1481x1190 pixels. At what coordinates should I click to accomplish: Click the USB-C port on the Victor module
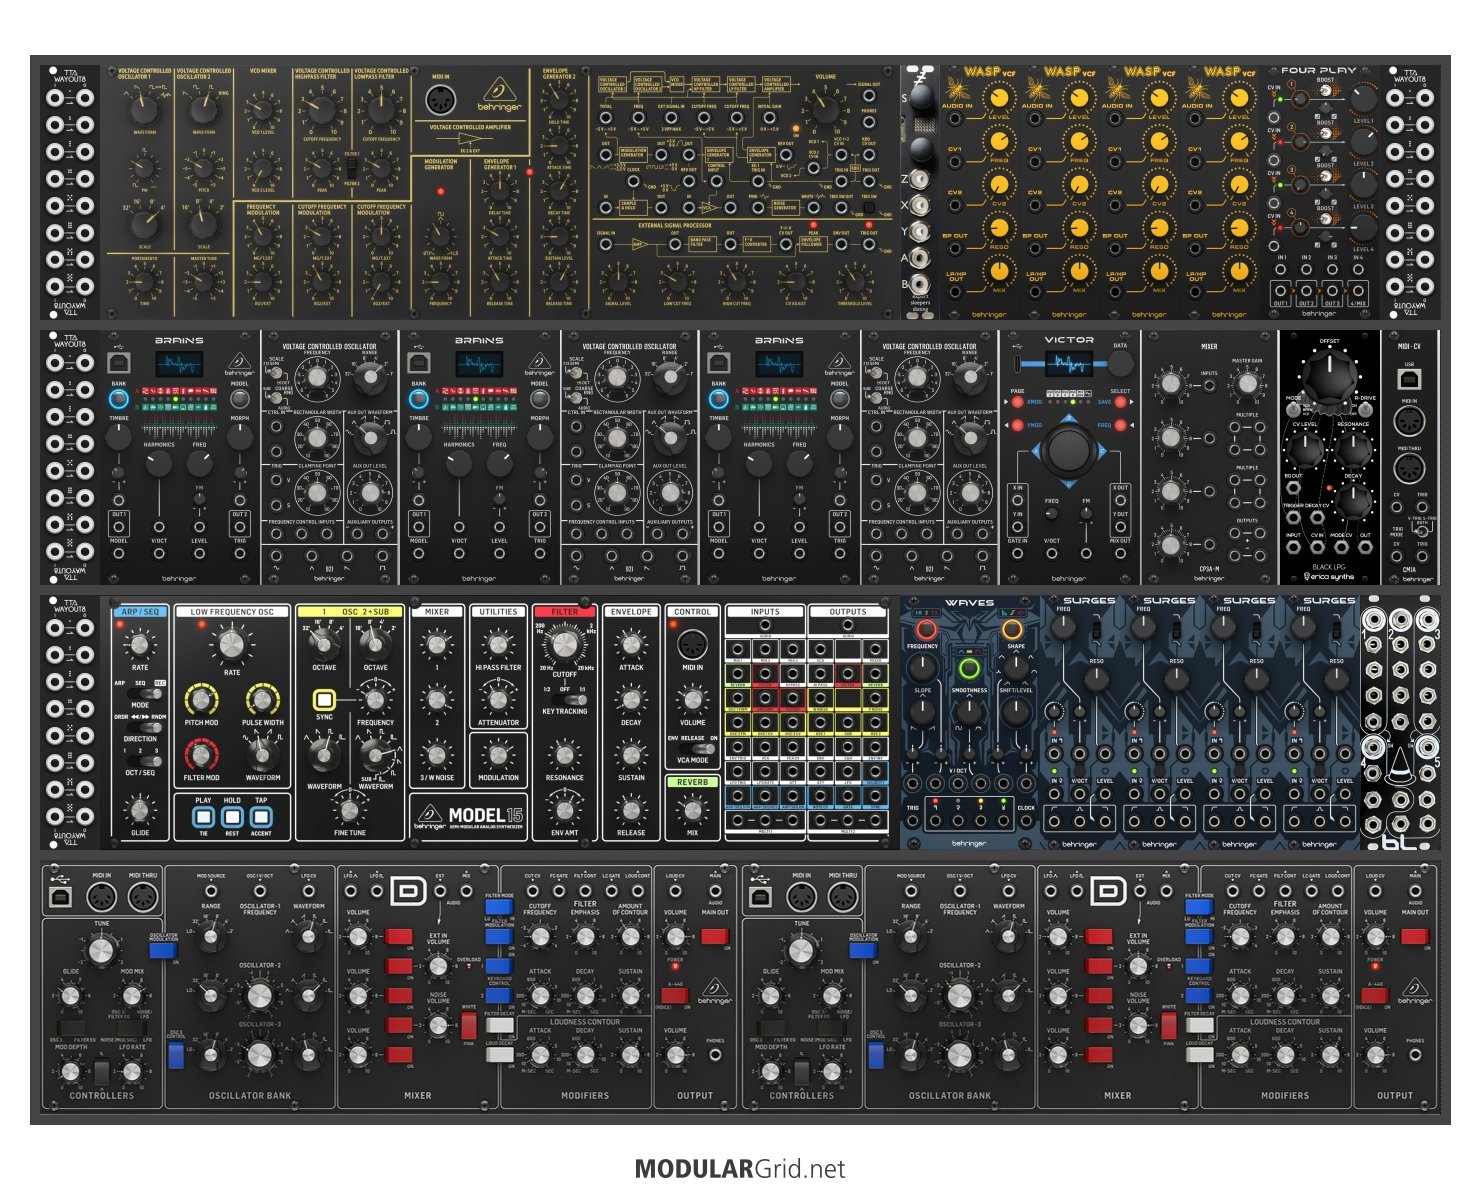click(1017, 363)
